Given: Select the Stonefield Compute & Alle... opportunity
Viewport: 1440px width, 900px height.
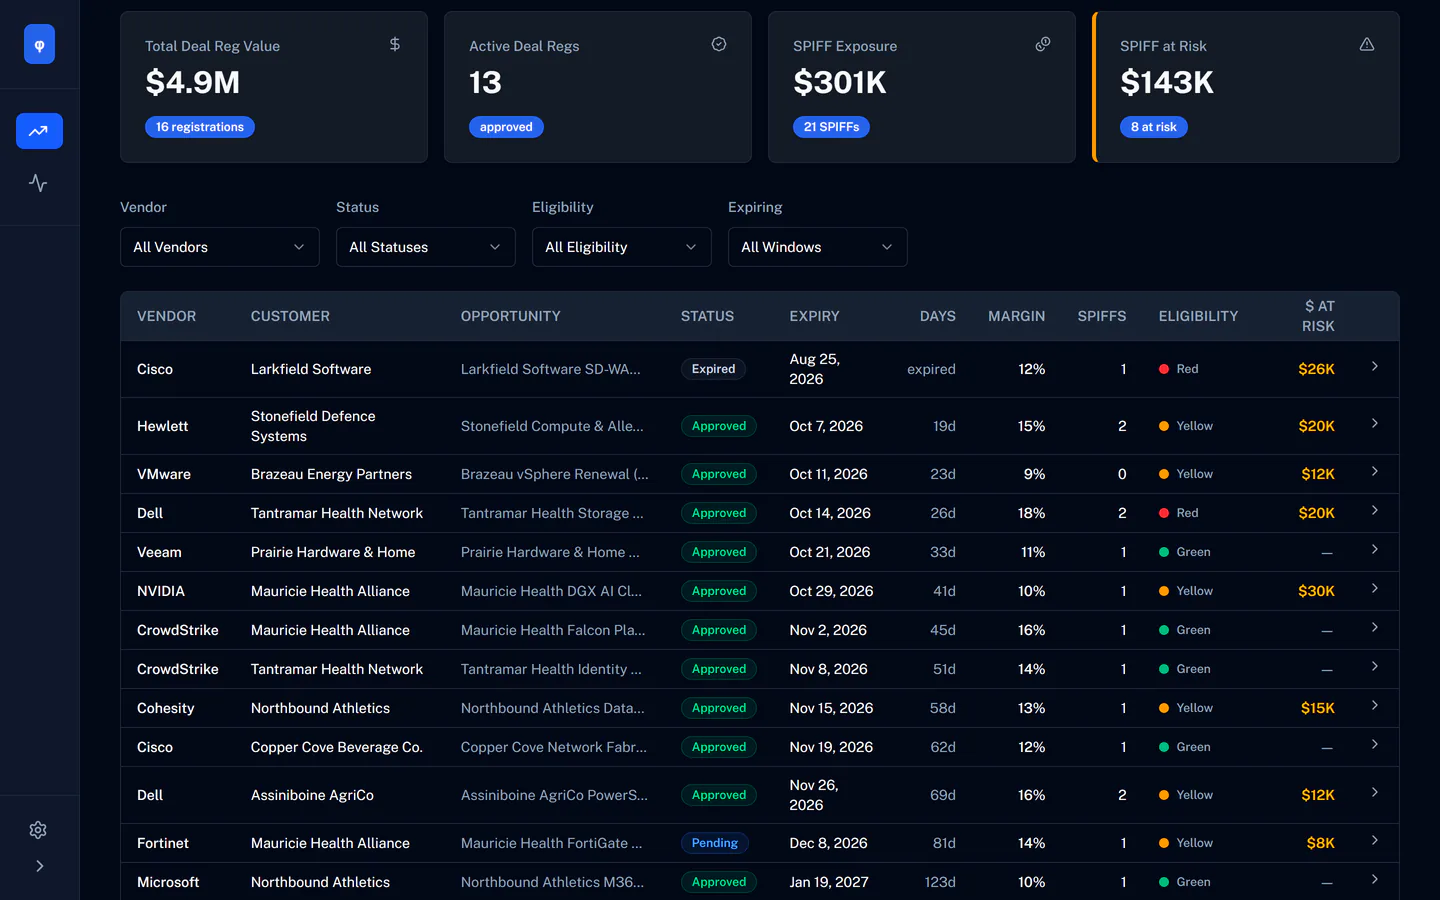Looking at the screenshot, I should tap(552, 426).
